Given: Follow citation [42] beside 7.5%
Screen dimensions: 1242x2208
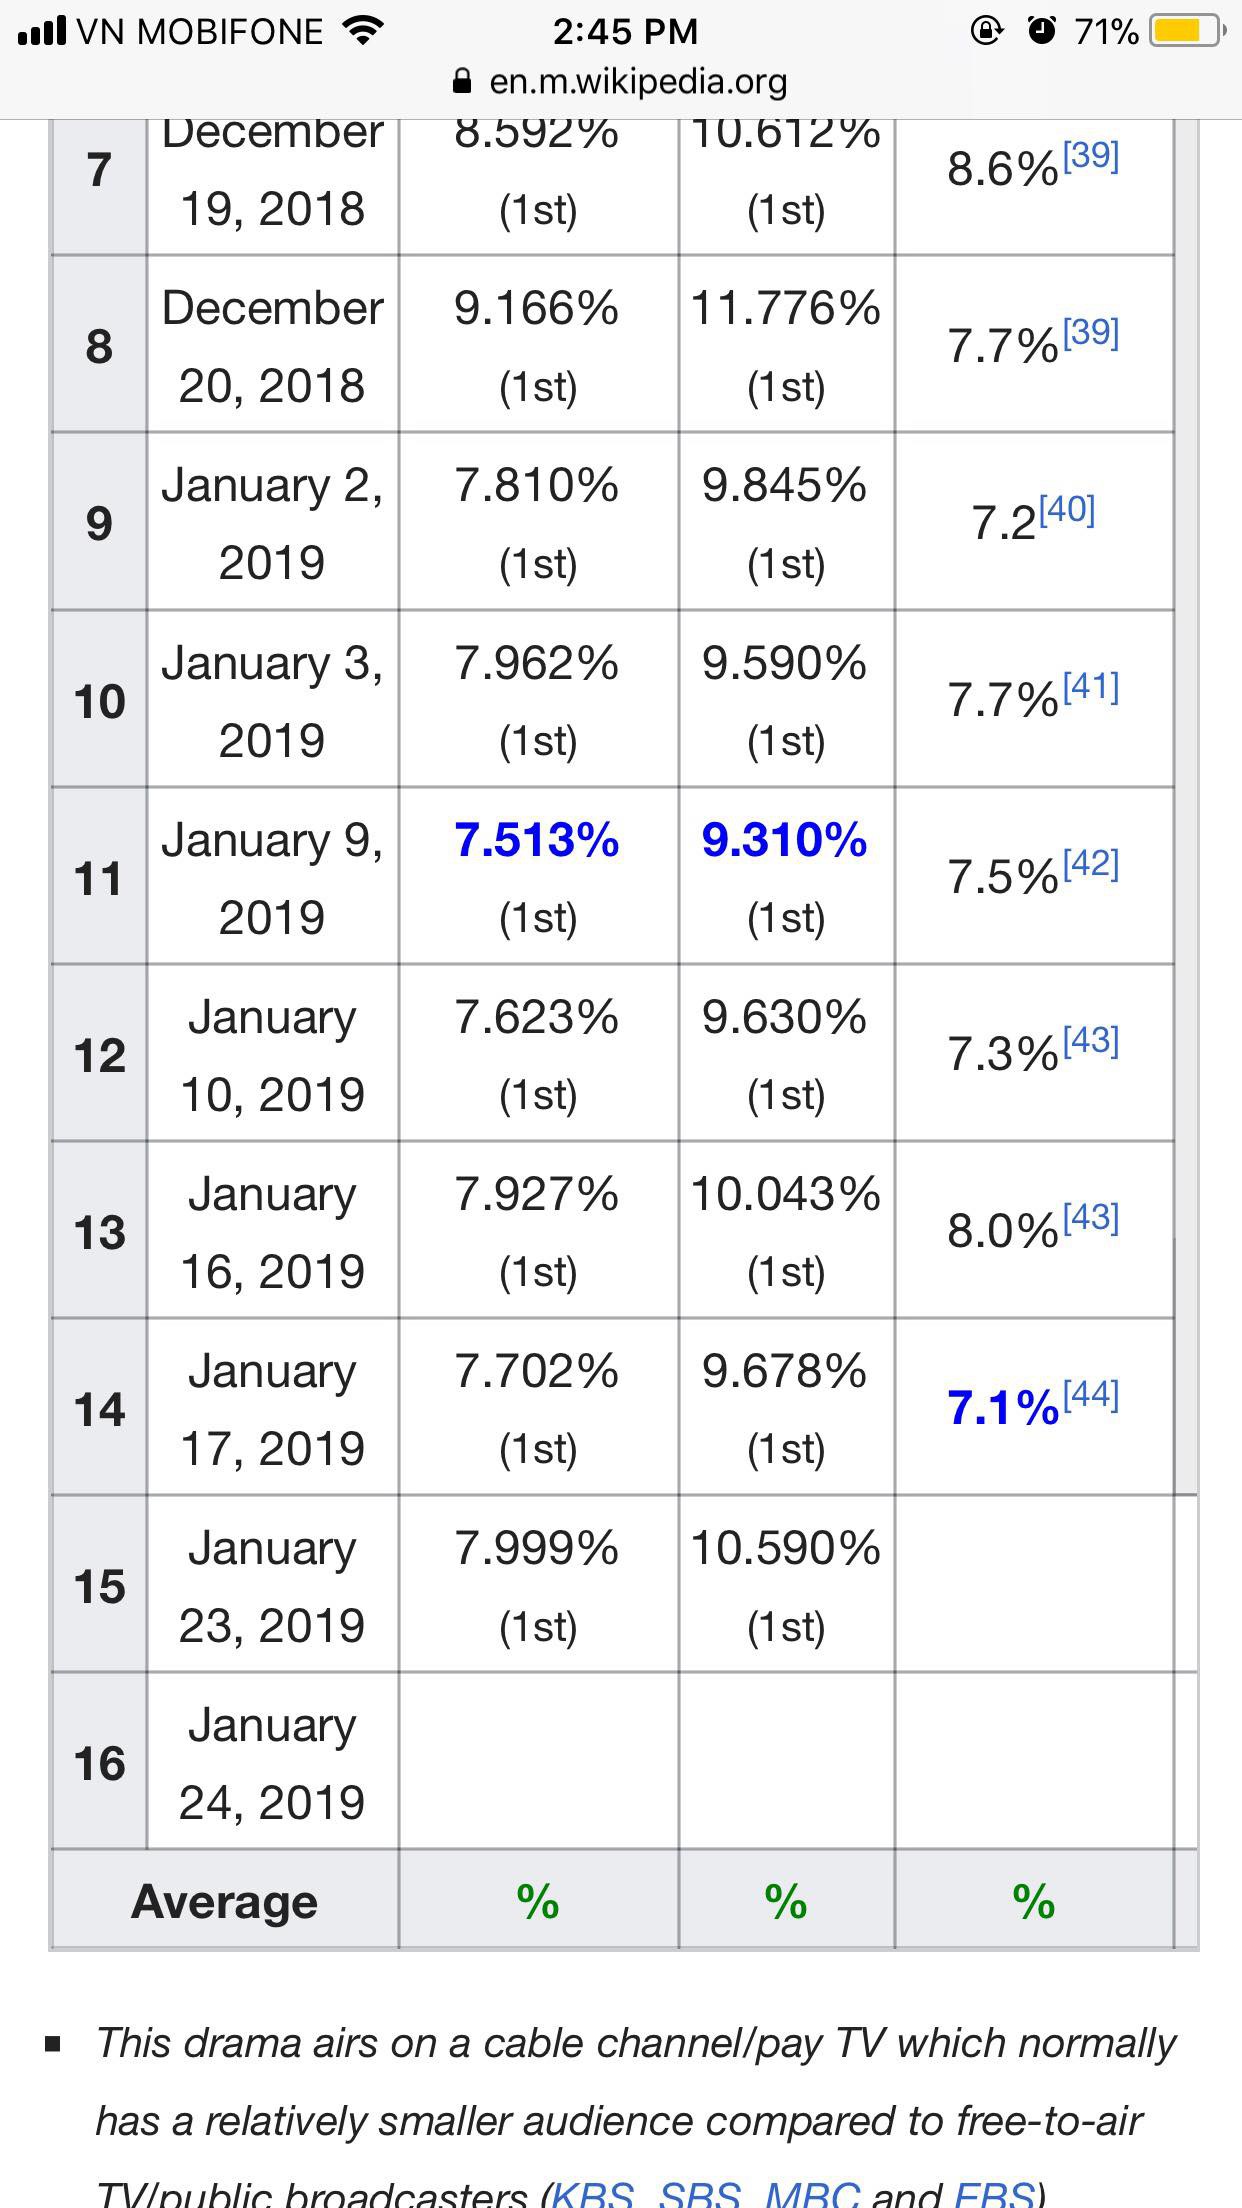Looking at the screenshot, I should [x=1090, y=864].
